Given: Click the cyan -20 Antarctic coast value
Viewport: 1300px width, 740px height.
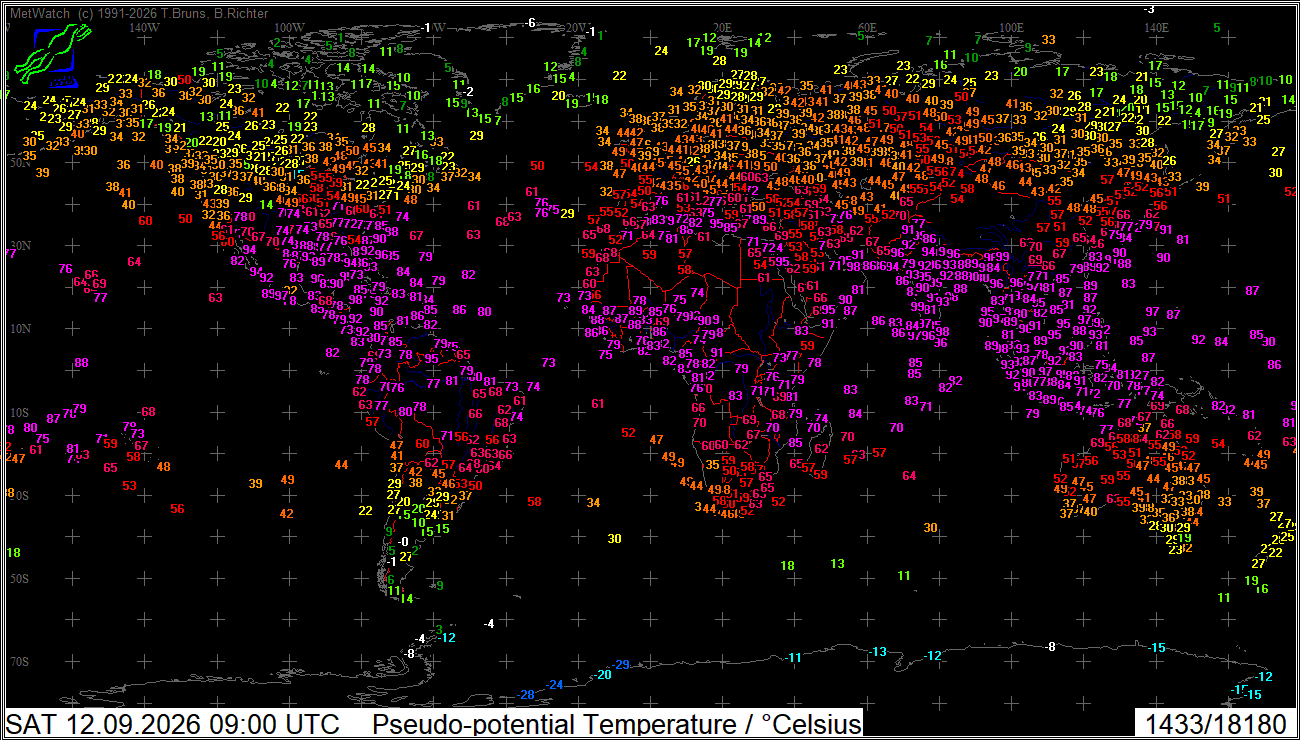Looking at the screenshot, I should [x=603, y=675].
